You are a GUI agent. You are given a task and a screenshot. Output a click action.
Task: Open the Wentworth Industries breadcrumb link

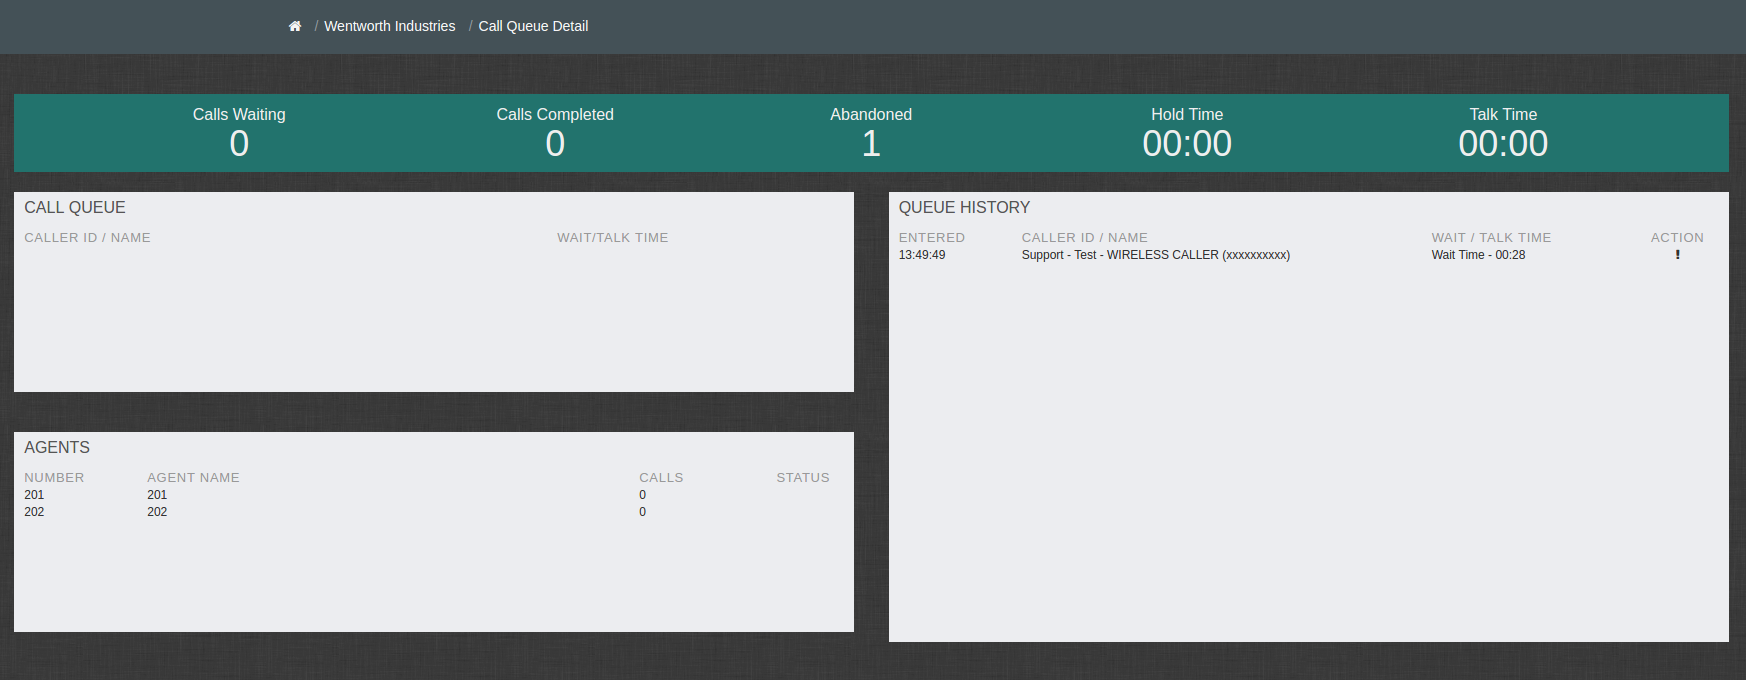(x=389, y=26)
